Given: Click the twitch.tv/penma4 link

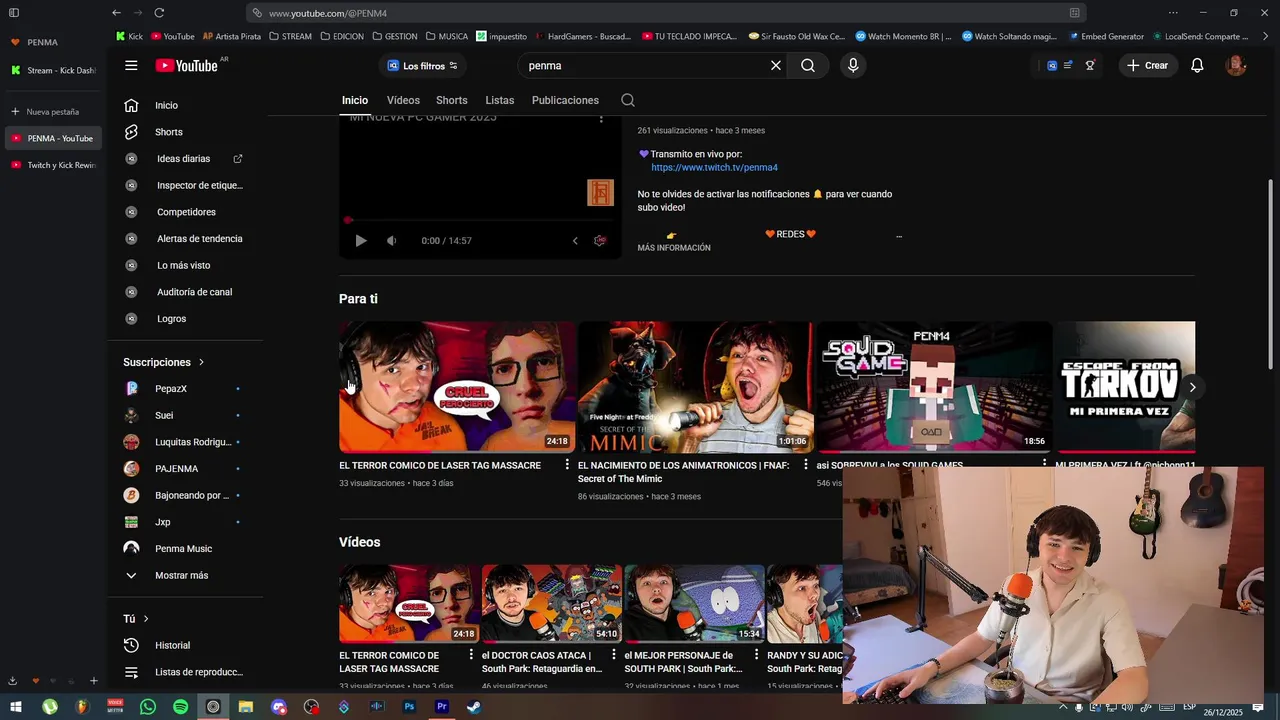Looking at the screenshot, I should [x=714, y=168].
